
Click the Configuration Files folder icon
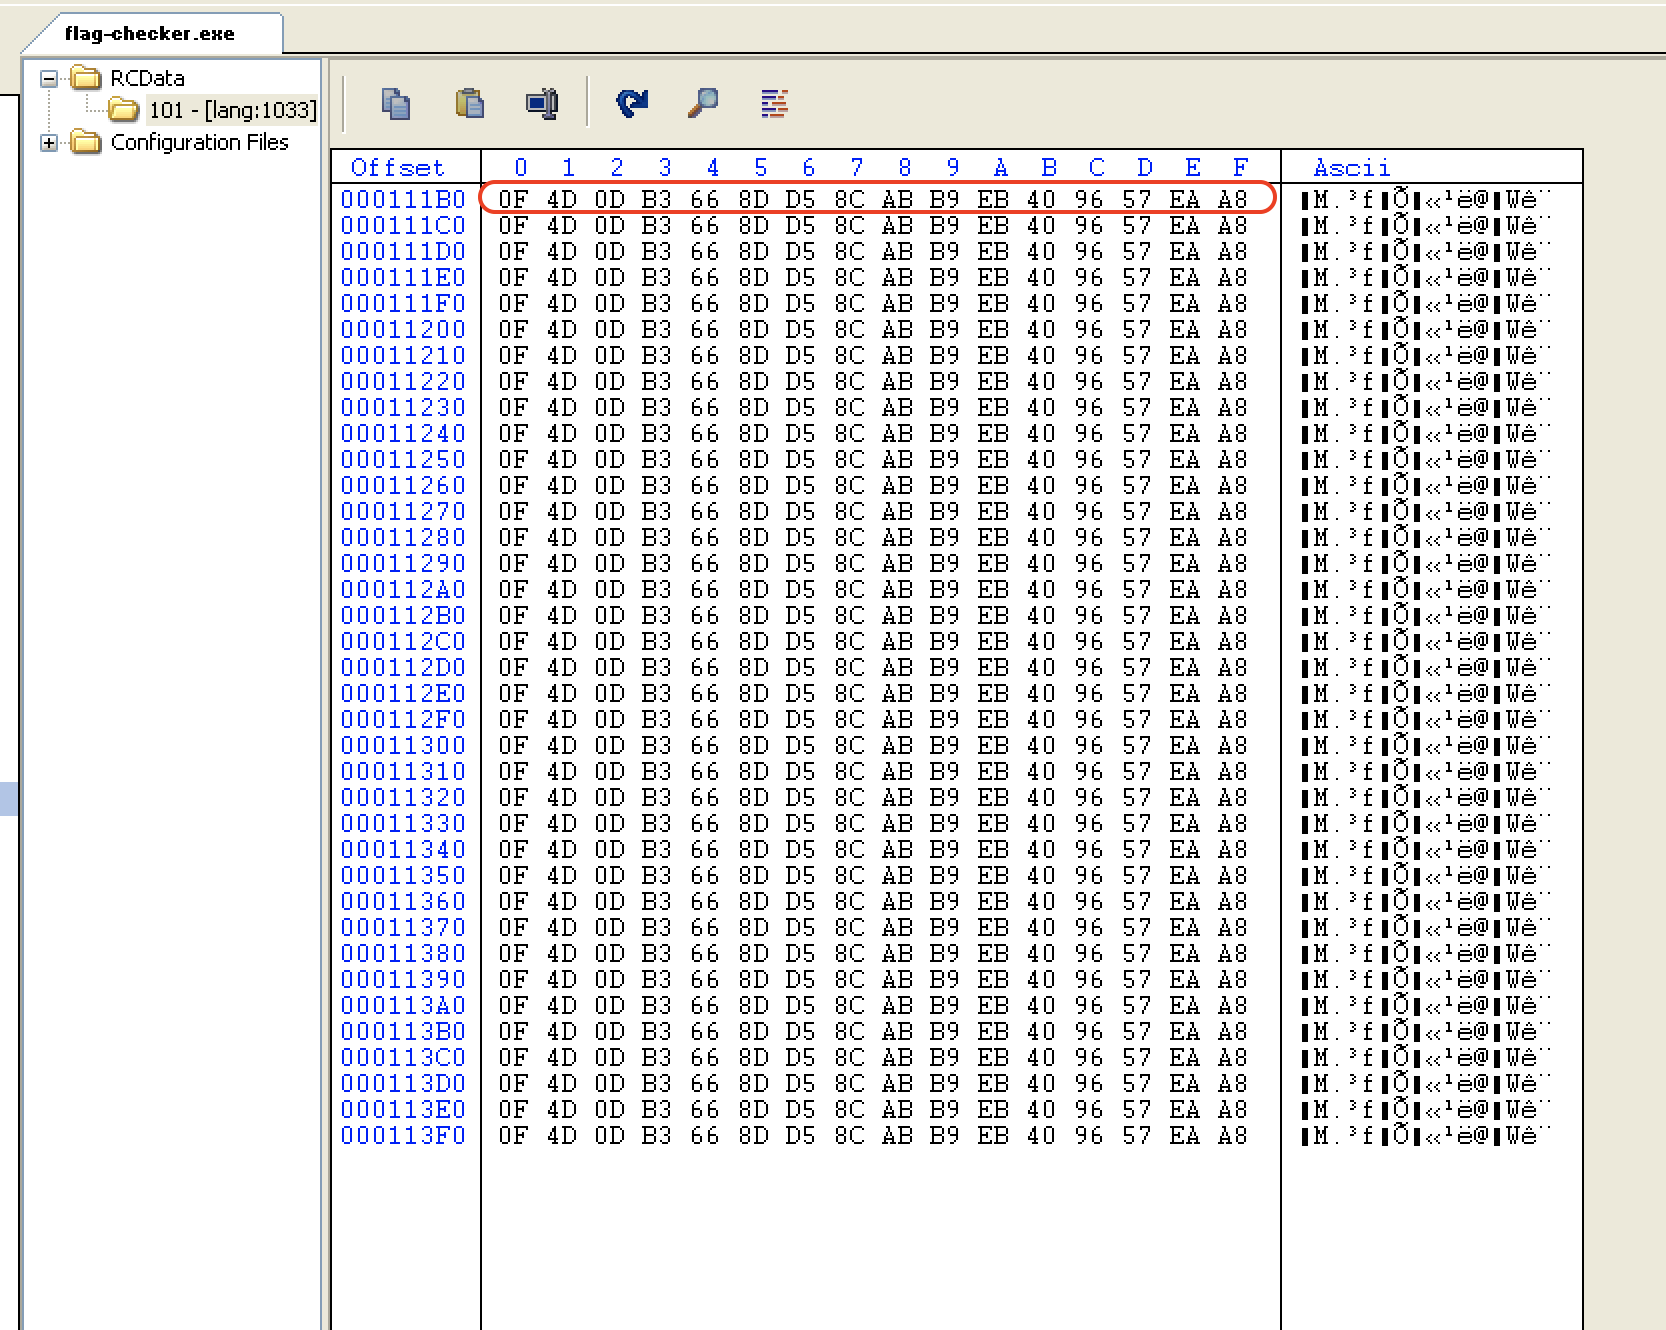click(86, 142)
